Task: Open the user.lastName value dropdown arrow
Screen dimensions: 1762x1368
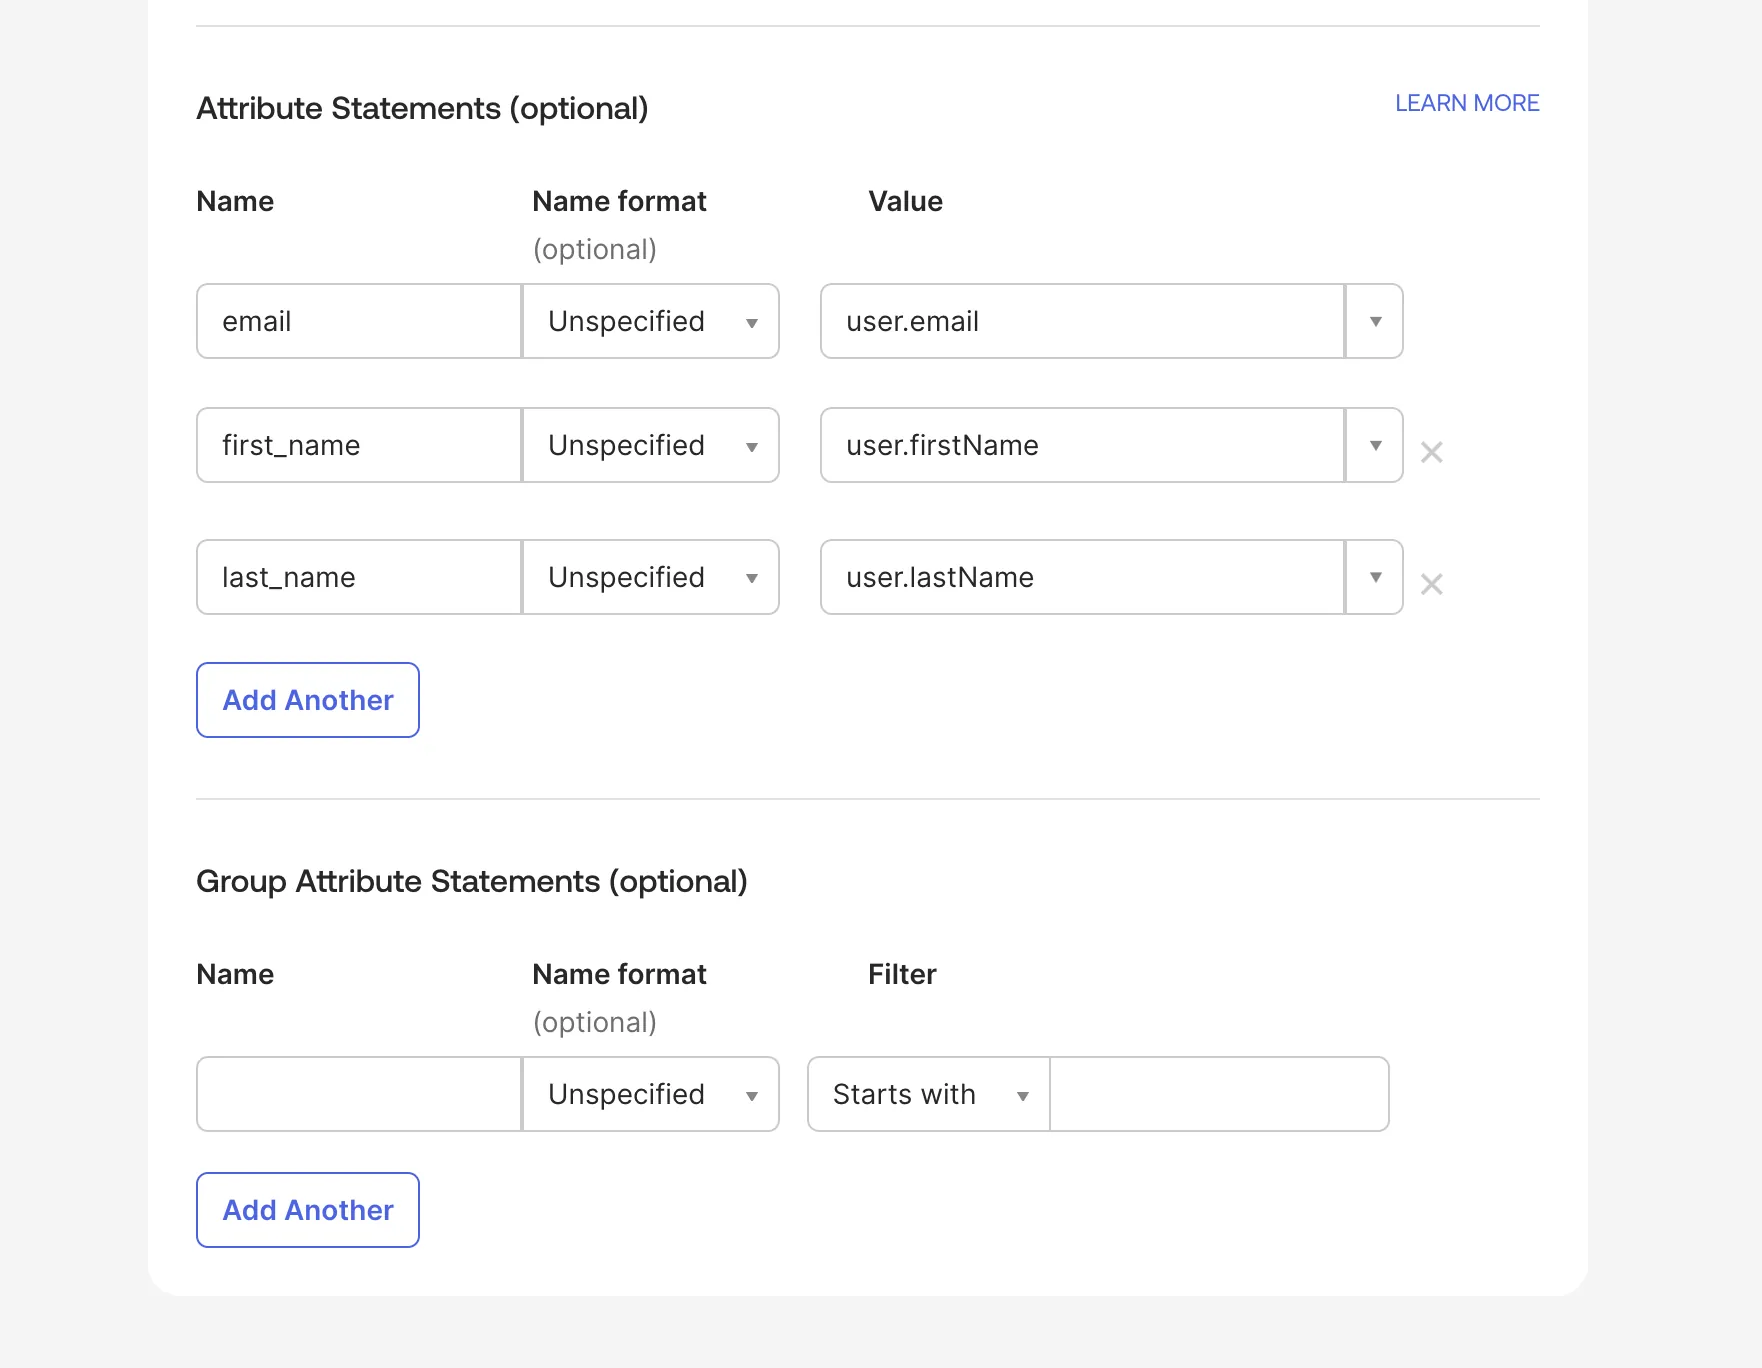Action: tap(1375, 577)
